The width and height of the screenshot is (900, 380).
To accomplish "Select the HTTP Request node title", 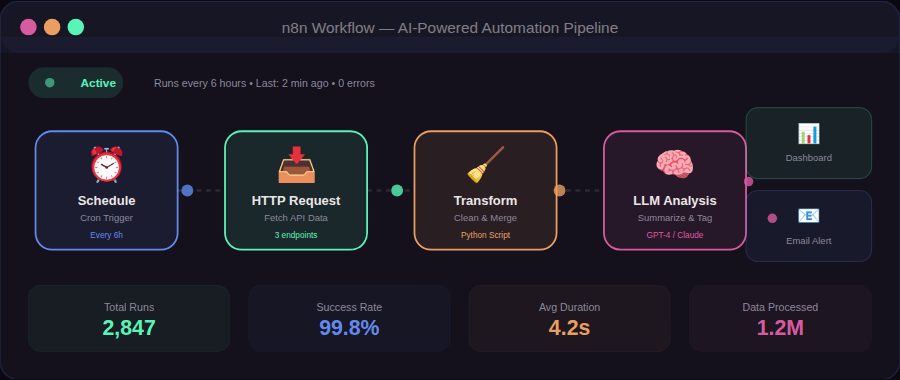I will 296,201.
